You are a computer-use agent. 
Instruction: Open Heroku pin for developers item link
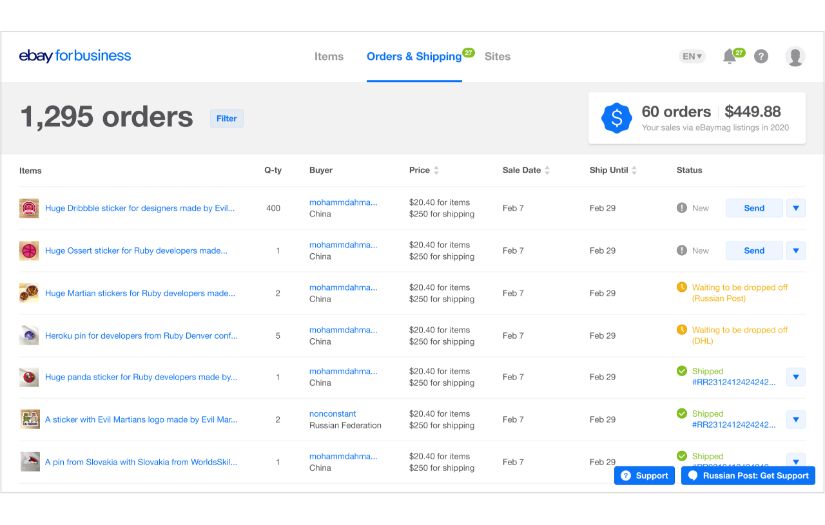pos(141,336)
